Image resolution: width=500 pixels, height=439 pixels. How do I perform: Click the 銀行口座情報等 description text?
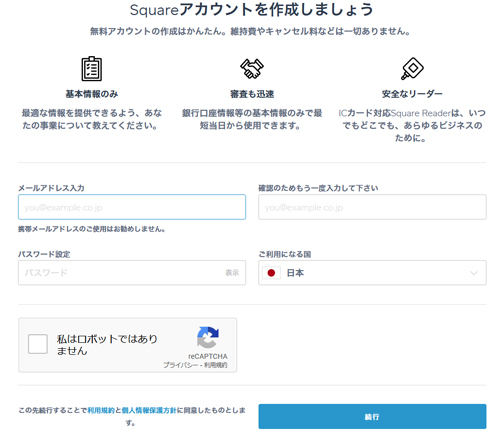(252, 119)
